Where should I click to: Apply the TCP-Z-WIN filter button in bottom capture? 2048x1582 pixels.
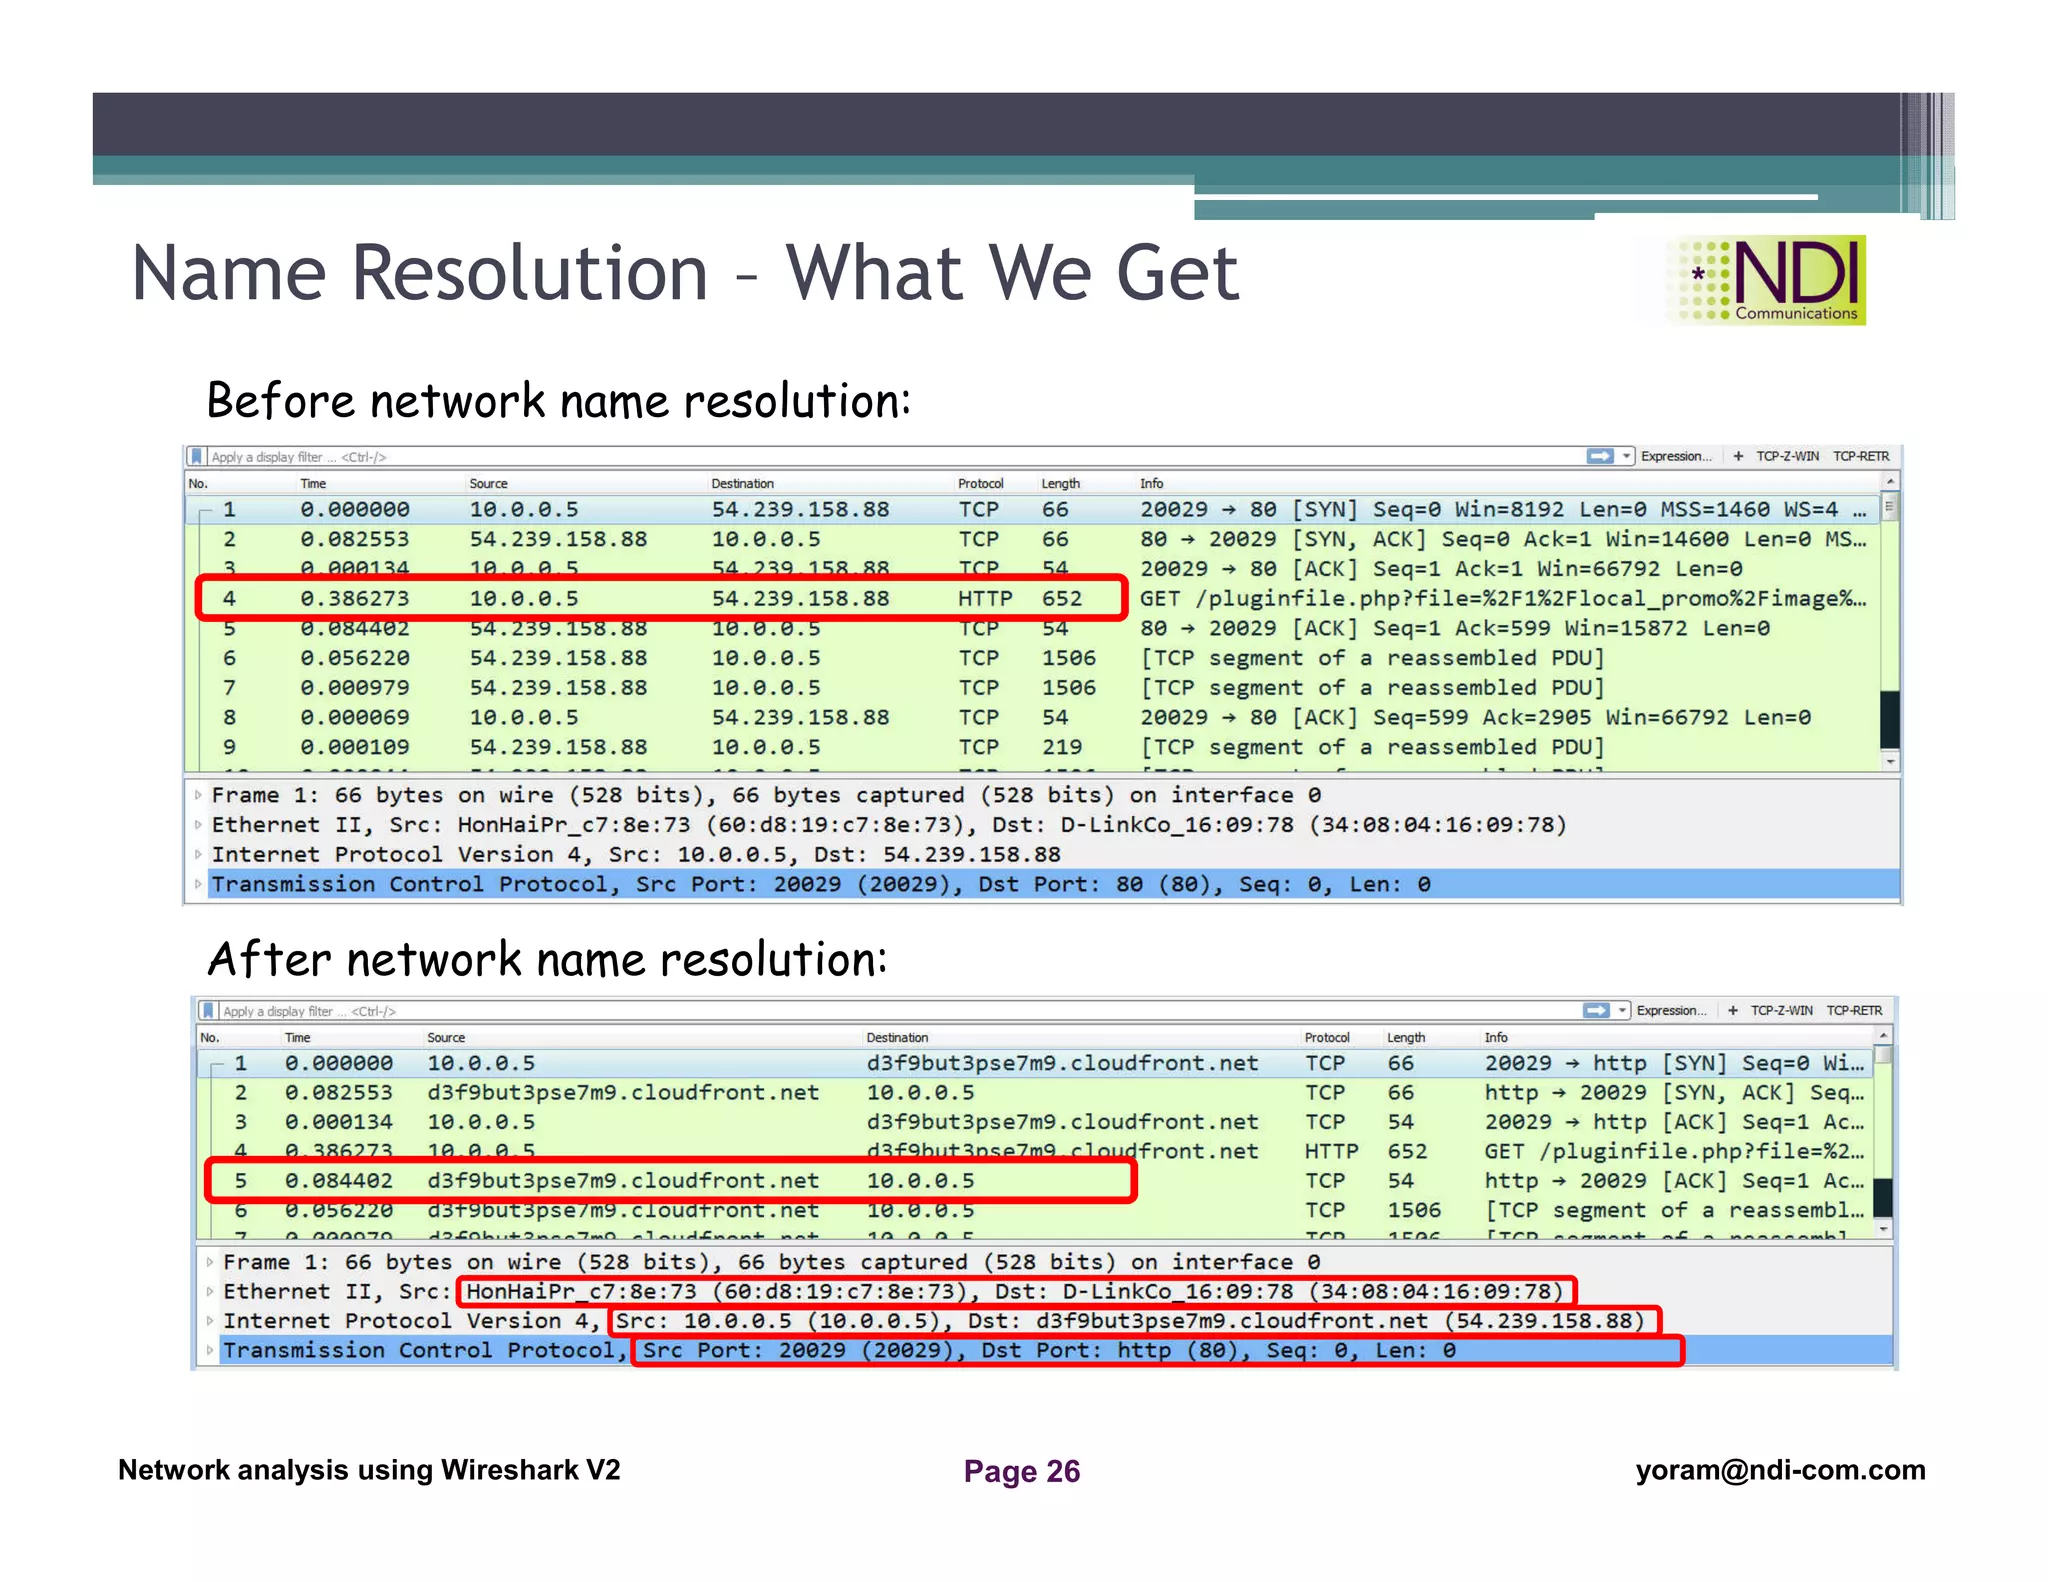[x=1781, y=1010]
